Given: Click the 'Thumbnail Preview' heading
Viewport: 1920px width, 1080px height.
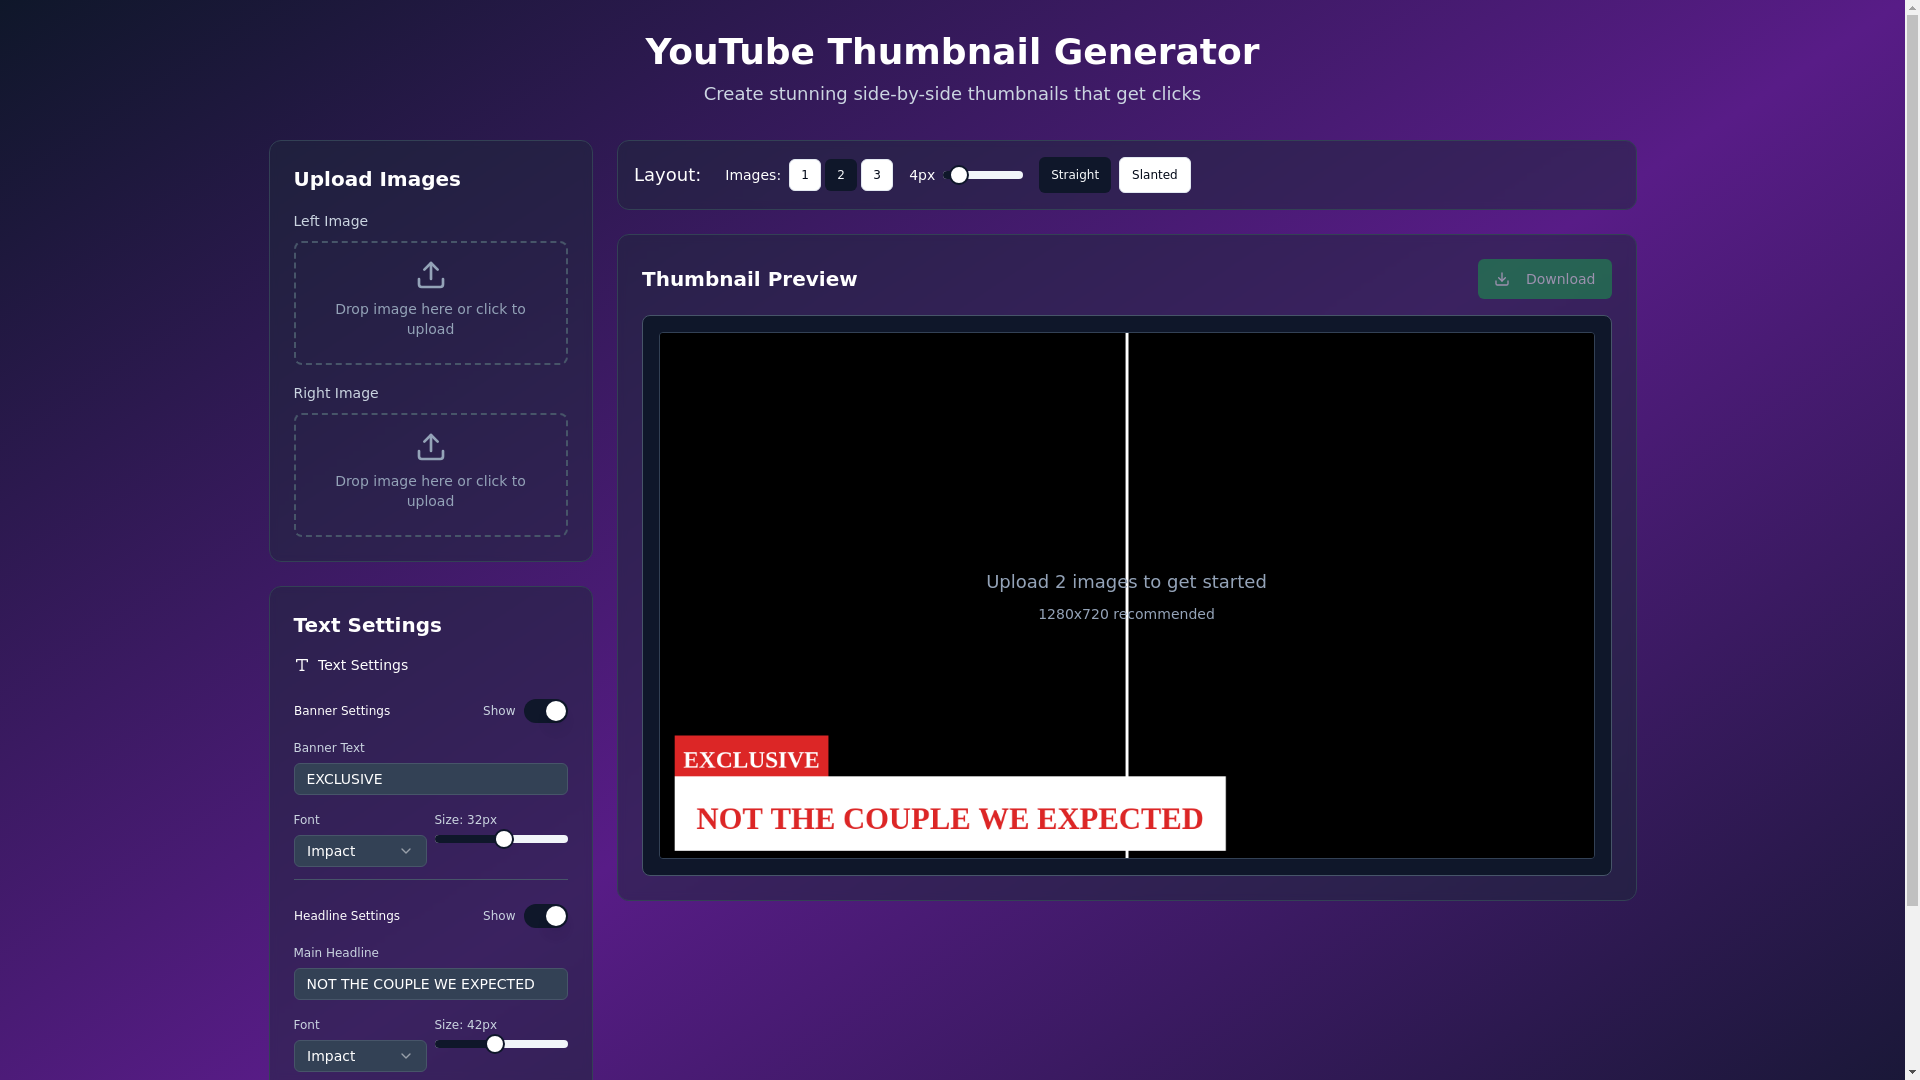Looking at the screenshot, I should point(749,279).
